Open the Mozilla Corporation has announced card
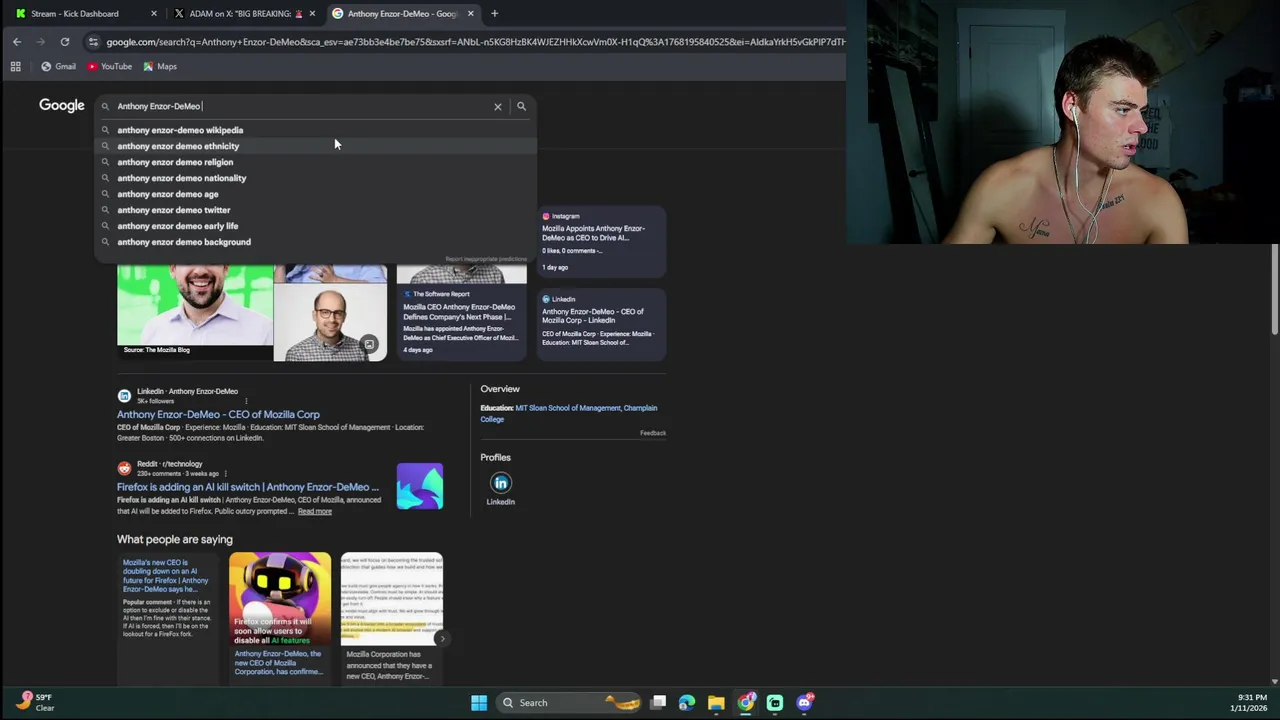 392,617
